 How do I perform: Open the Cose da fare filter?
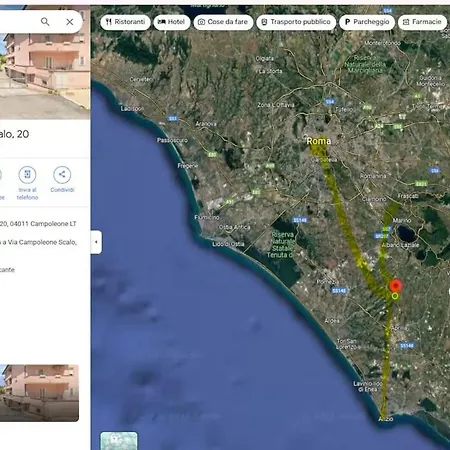click(x=223, y=22)
